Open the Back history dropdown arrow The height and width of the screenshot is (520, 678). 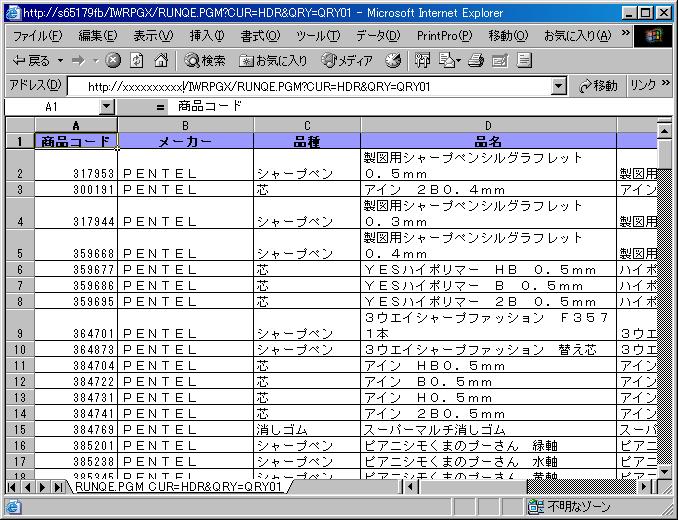click(60, 61)
